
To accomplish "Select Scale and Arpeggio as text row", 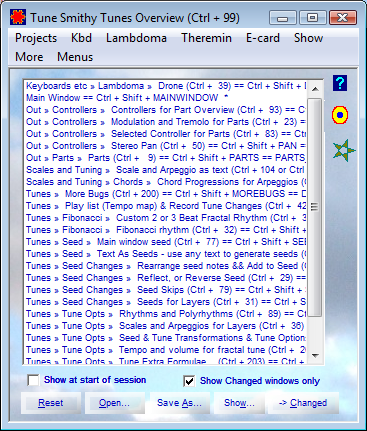I will (166, 170).
